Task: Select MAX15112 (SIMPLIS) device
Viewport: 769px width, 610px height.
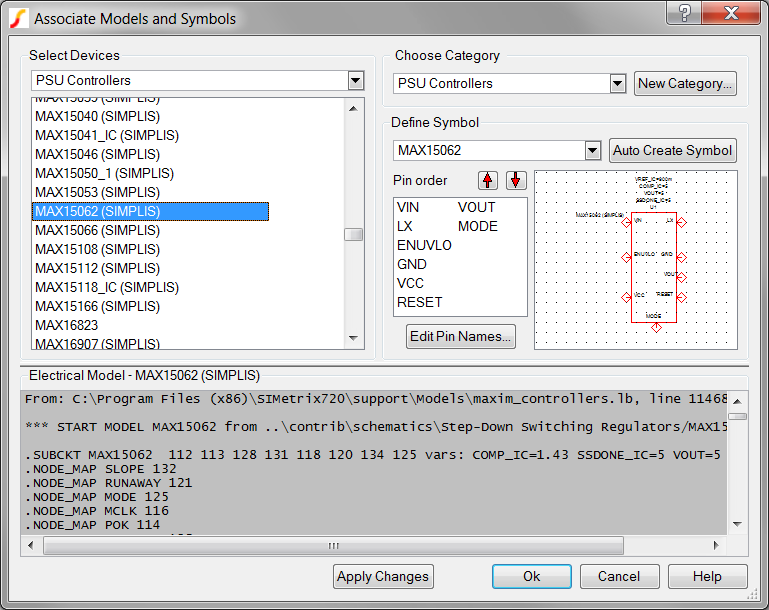Action: (98, 268)
